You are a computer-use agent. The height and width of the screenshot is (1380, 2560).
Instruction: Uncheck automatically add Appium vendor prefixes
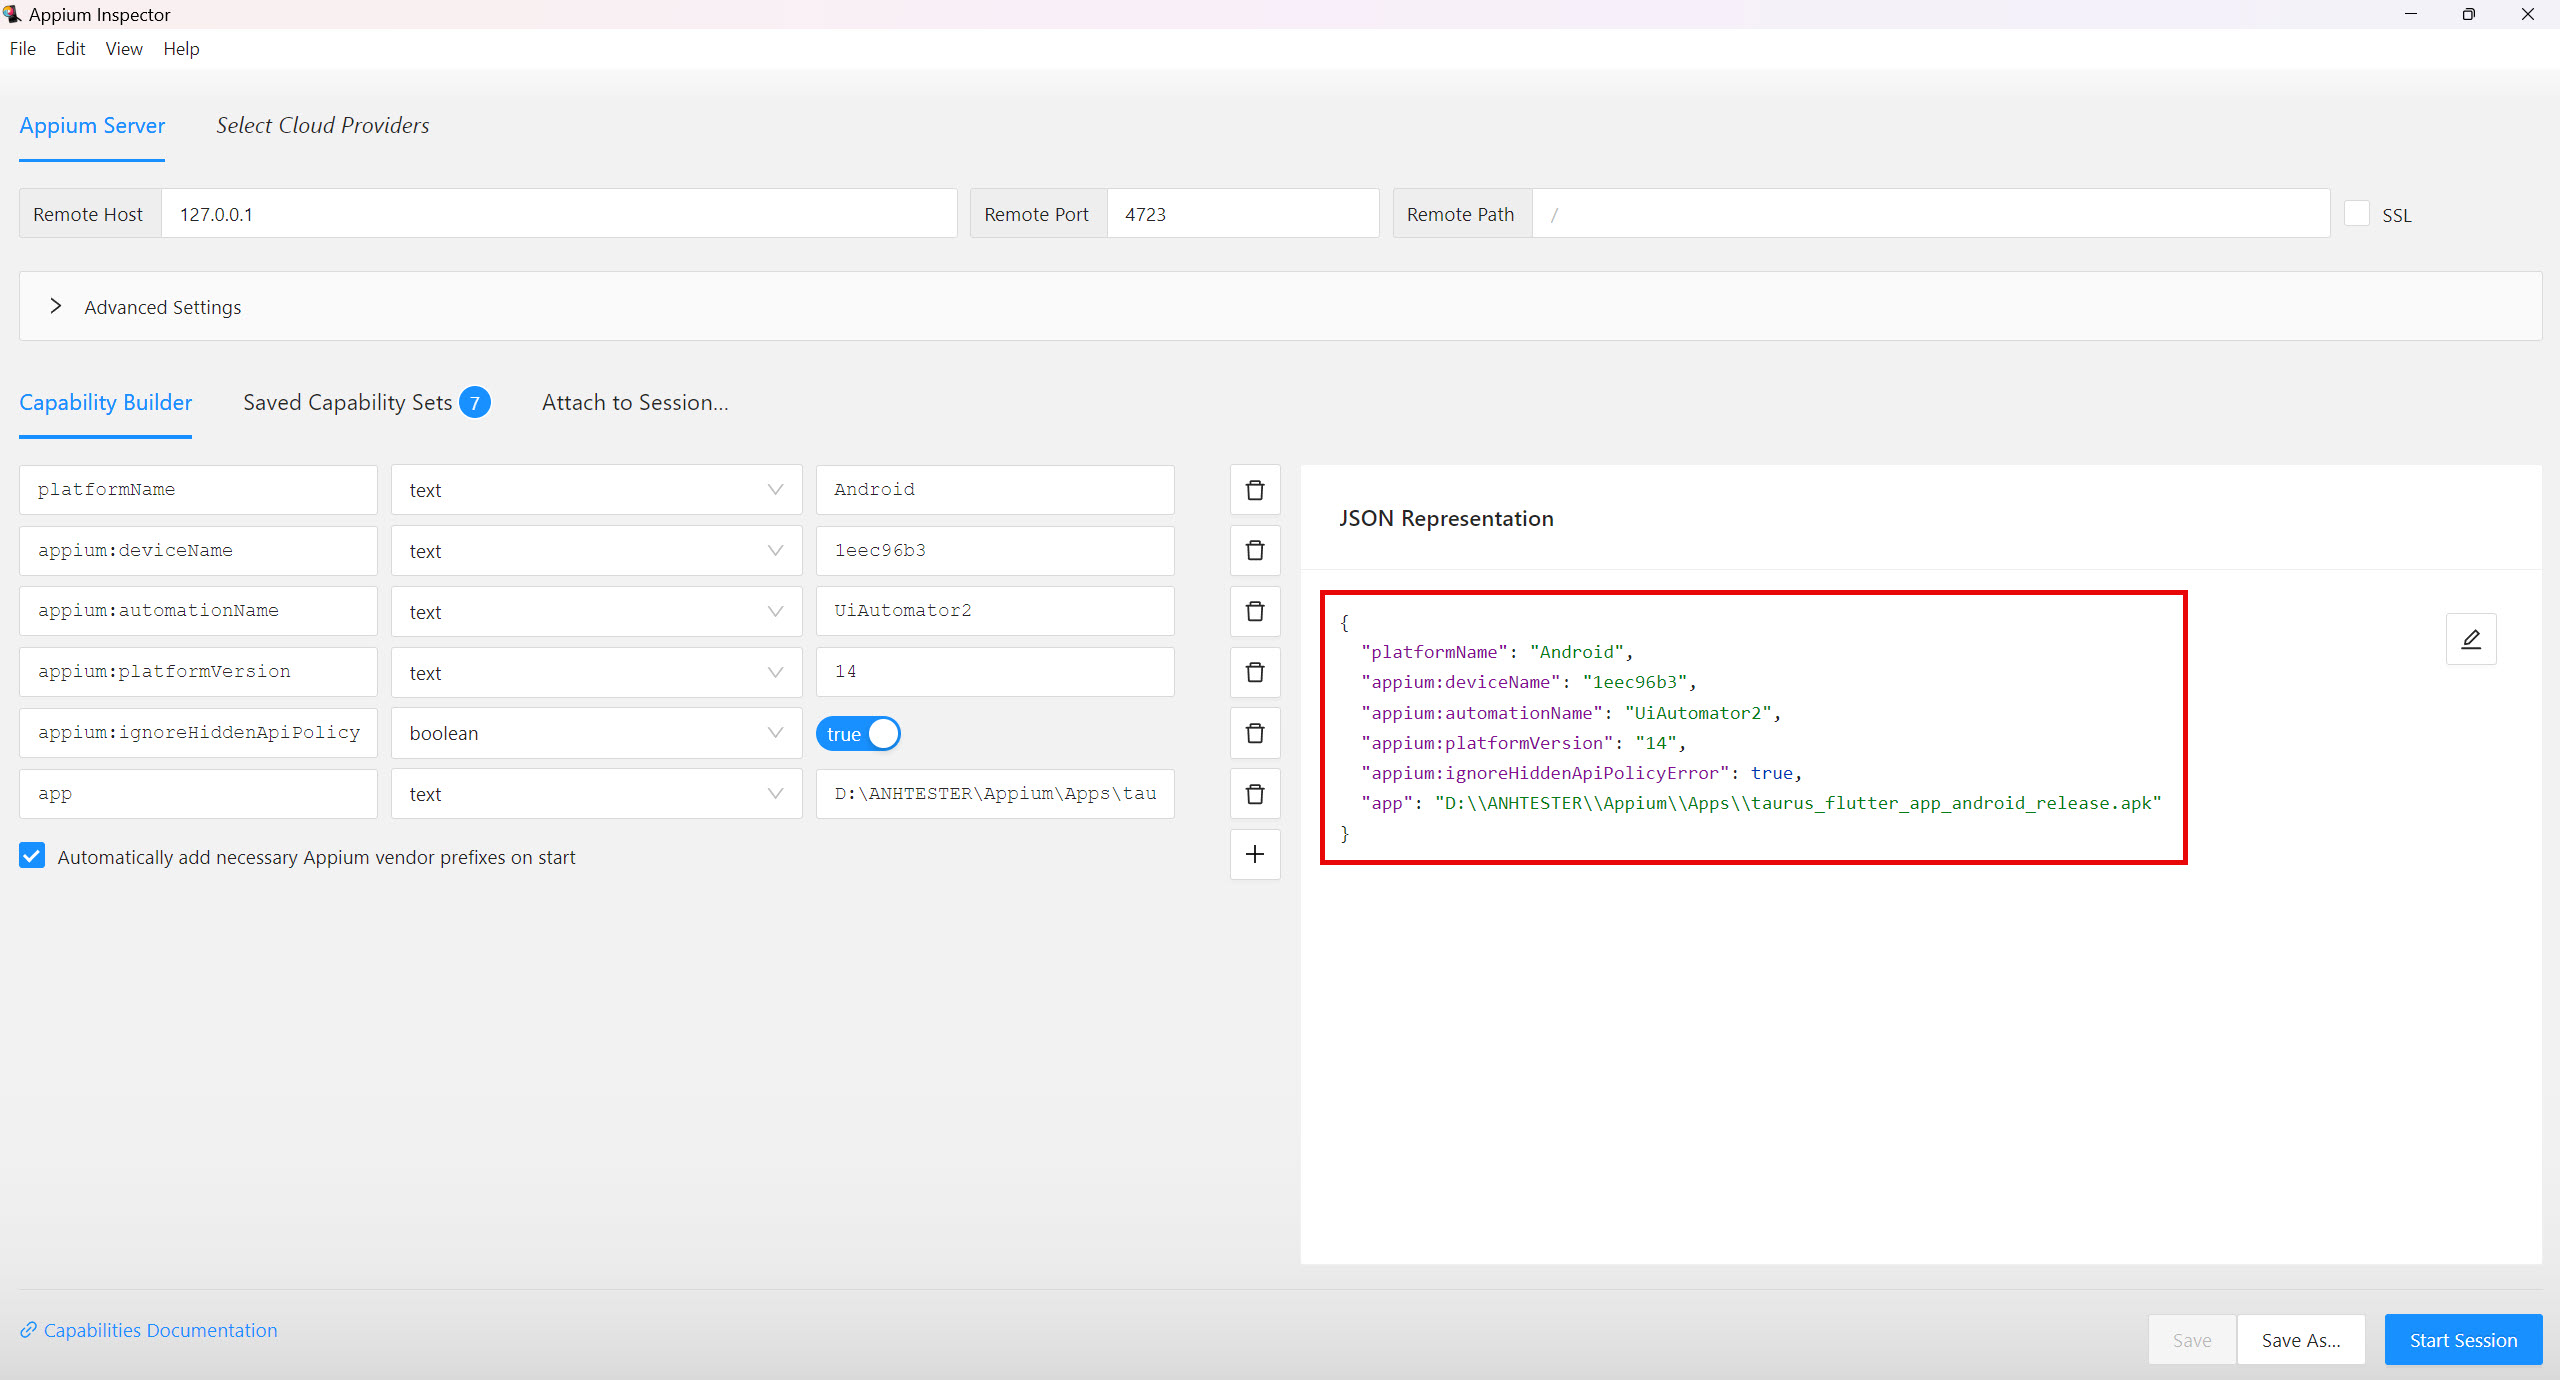(32, 856)
